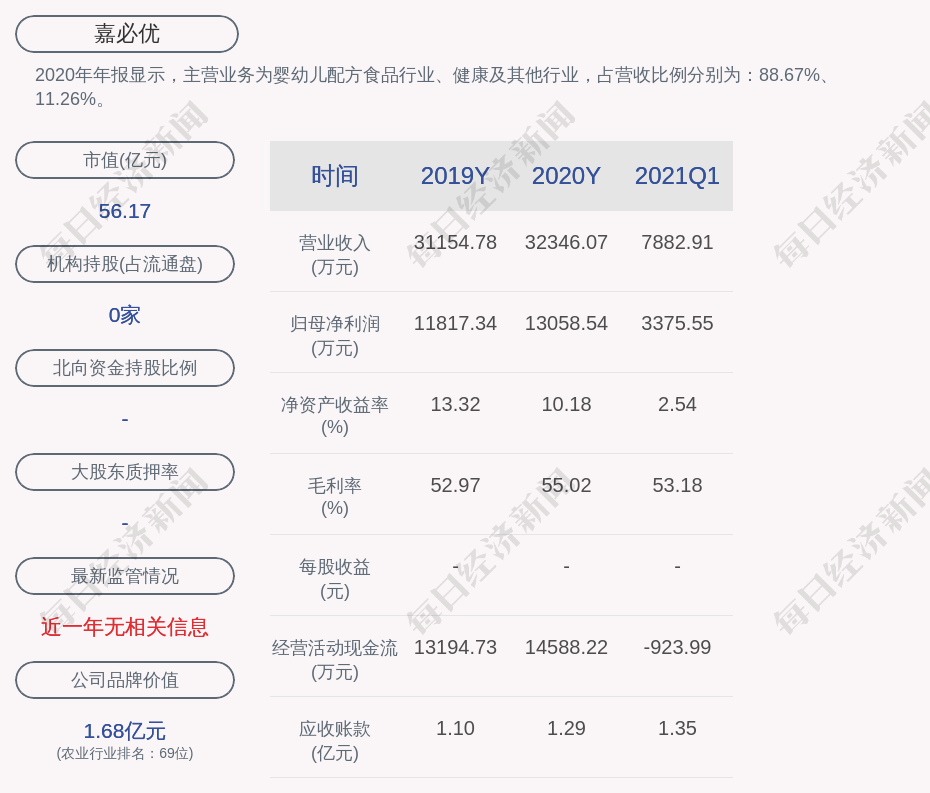The image size is (930, 793).
Task: Click net profit value 13058.54
Action: coord(566,323)
